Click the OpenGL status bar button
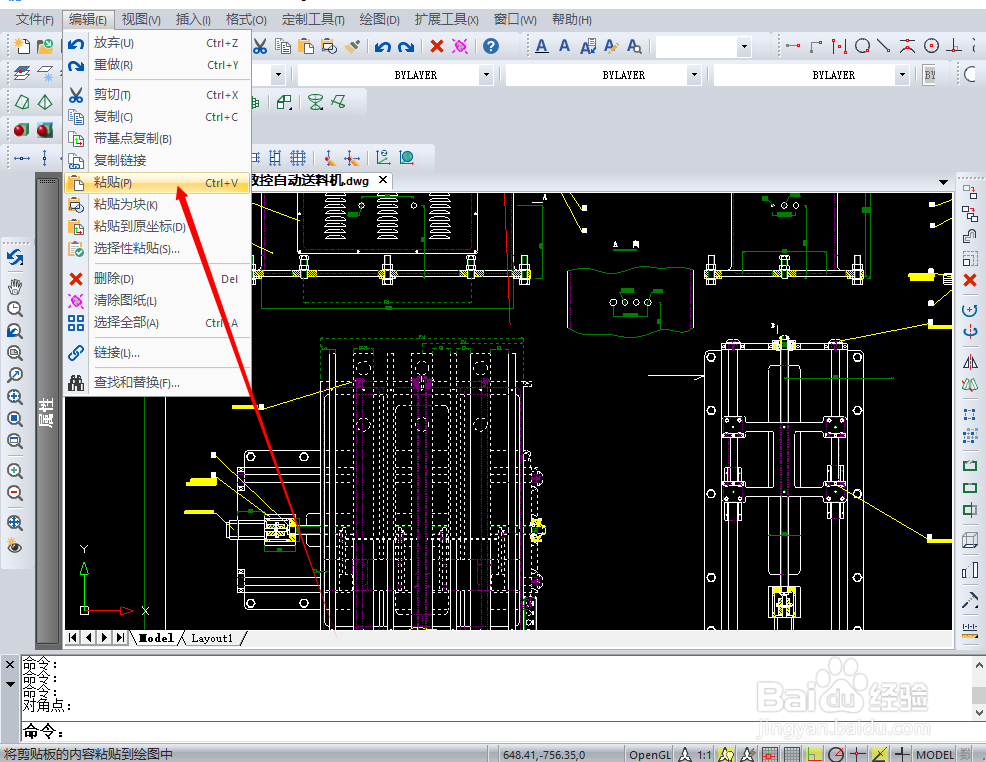 pos(650,754)
